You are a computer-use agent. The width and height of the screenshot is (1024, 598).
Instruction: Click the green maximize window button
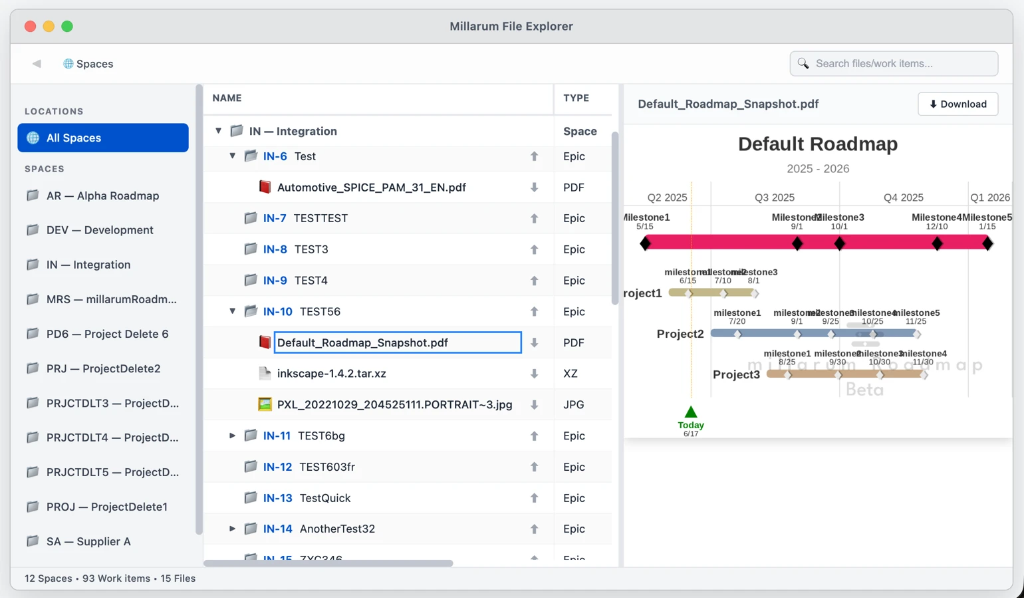67,26
